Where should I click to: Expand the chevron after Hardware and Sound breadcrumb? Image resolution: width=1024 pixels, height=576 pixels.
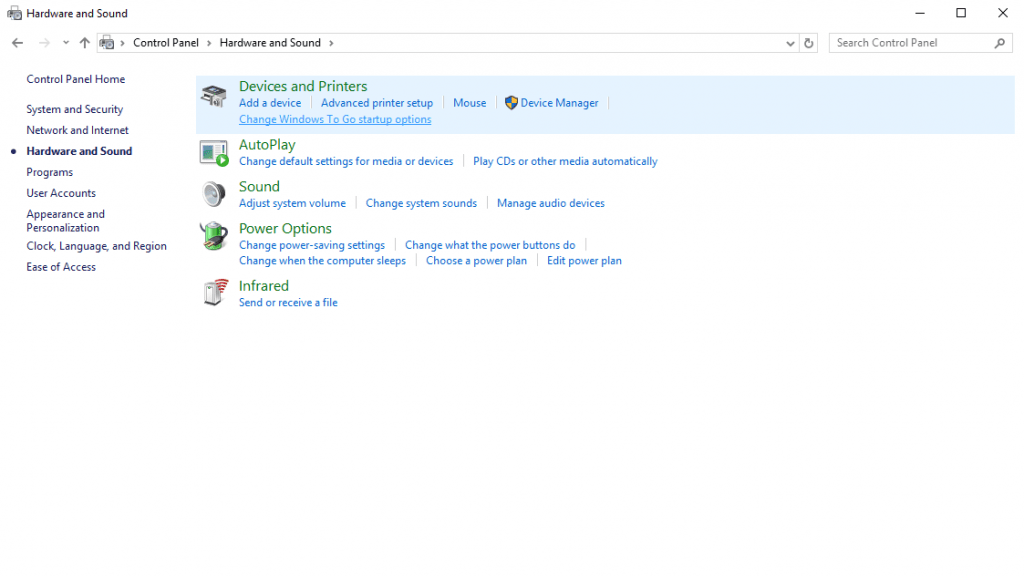(x=331, y=43)
